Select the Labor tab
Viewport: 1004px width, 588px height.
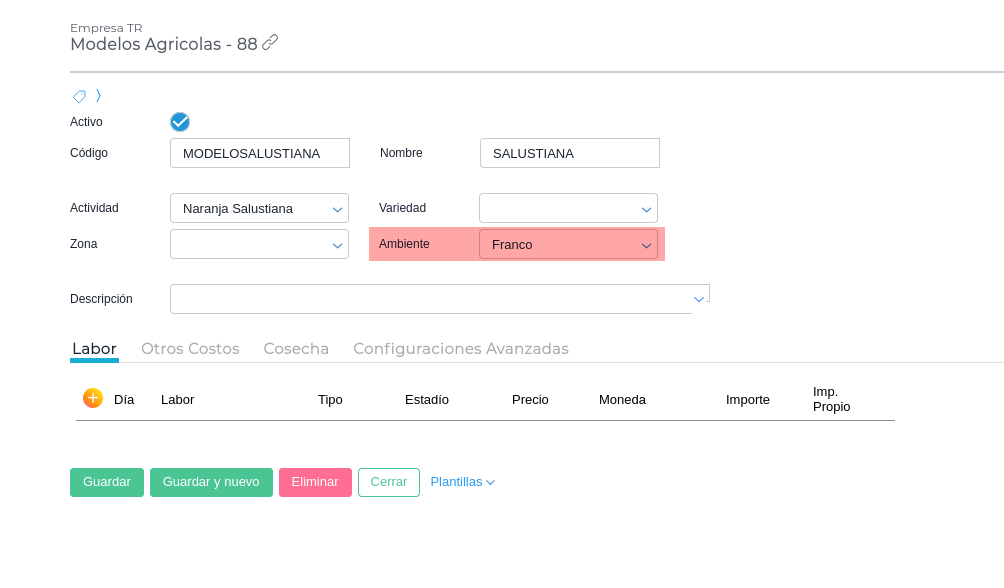pos(94,349)
